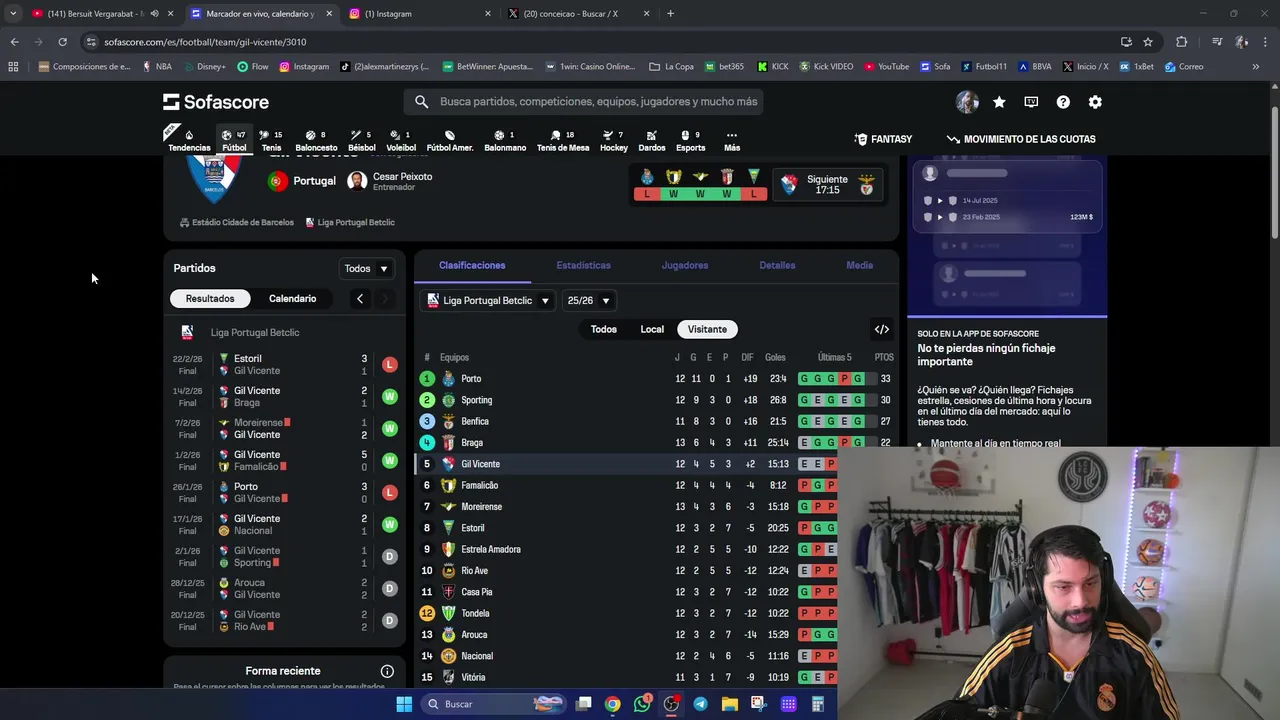The width and height of the screenshot is (1280, 720).
Task: Select the Voleibol sport icon
Action: tap(401, 140)
